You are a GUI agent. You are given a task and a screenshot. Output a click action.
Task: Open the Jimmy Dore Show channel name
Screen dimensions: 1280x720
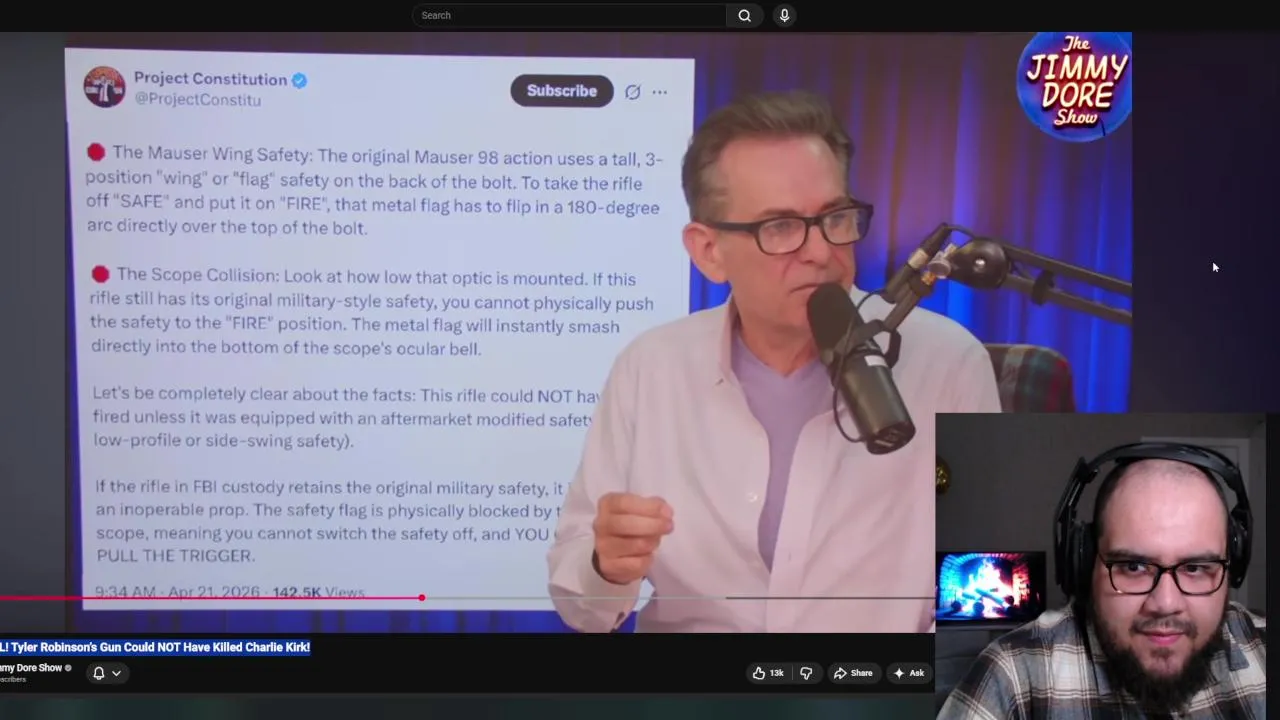tap(31, 668)
